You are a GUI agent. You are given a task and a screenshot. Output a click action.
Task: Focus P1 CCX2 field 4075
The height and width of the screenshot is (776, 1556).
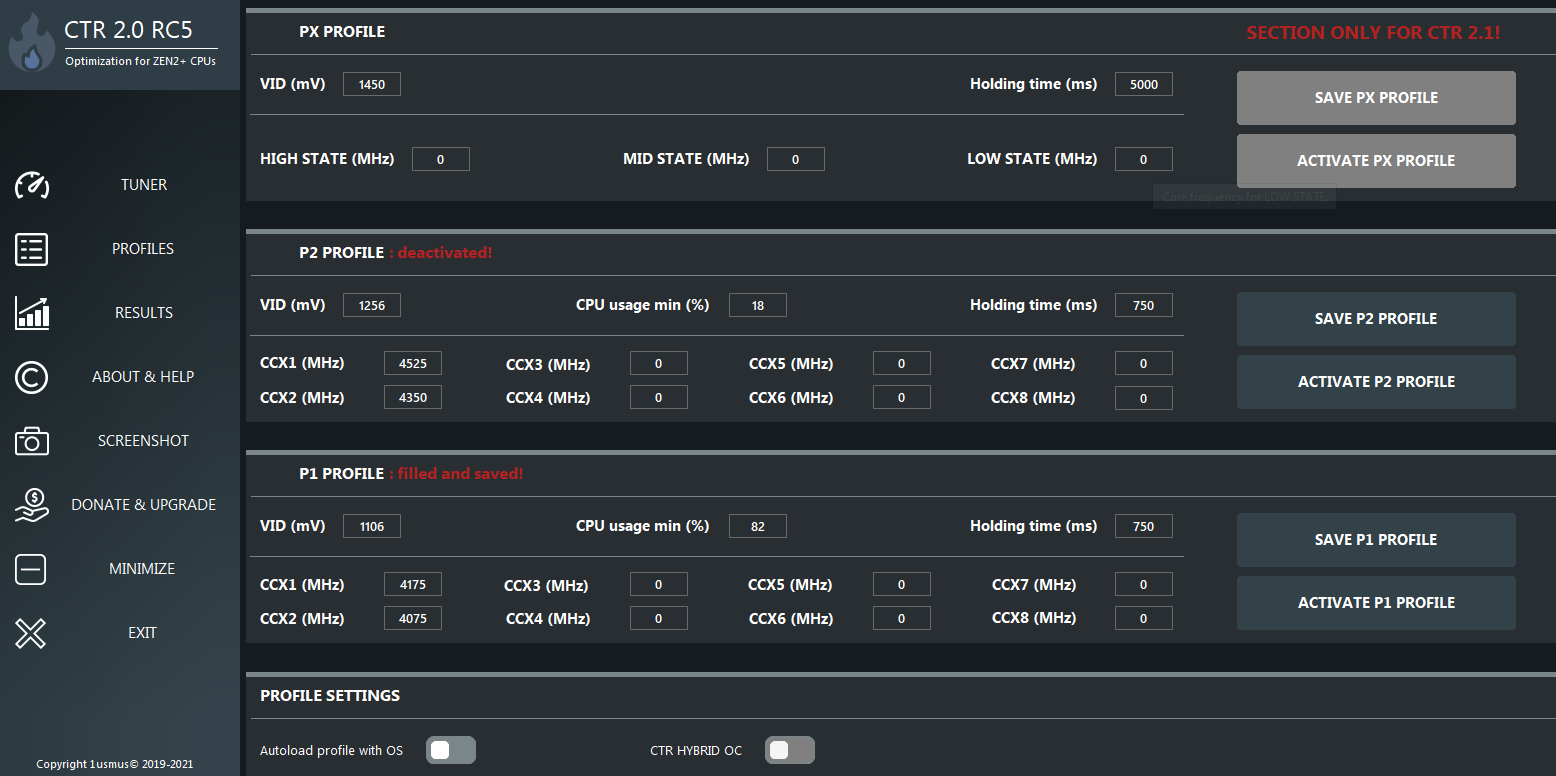pyautogui.click(x=413, y=619)
